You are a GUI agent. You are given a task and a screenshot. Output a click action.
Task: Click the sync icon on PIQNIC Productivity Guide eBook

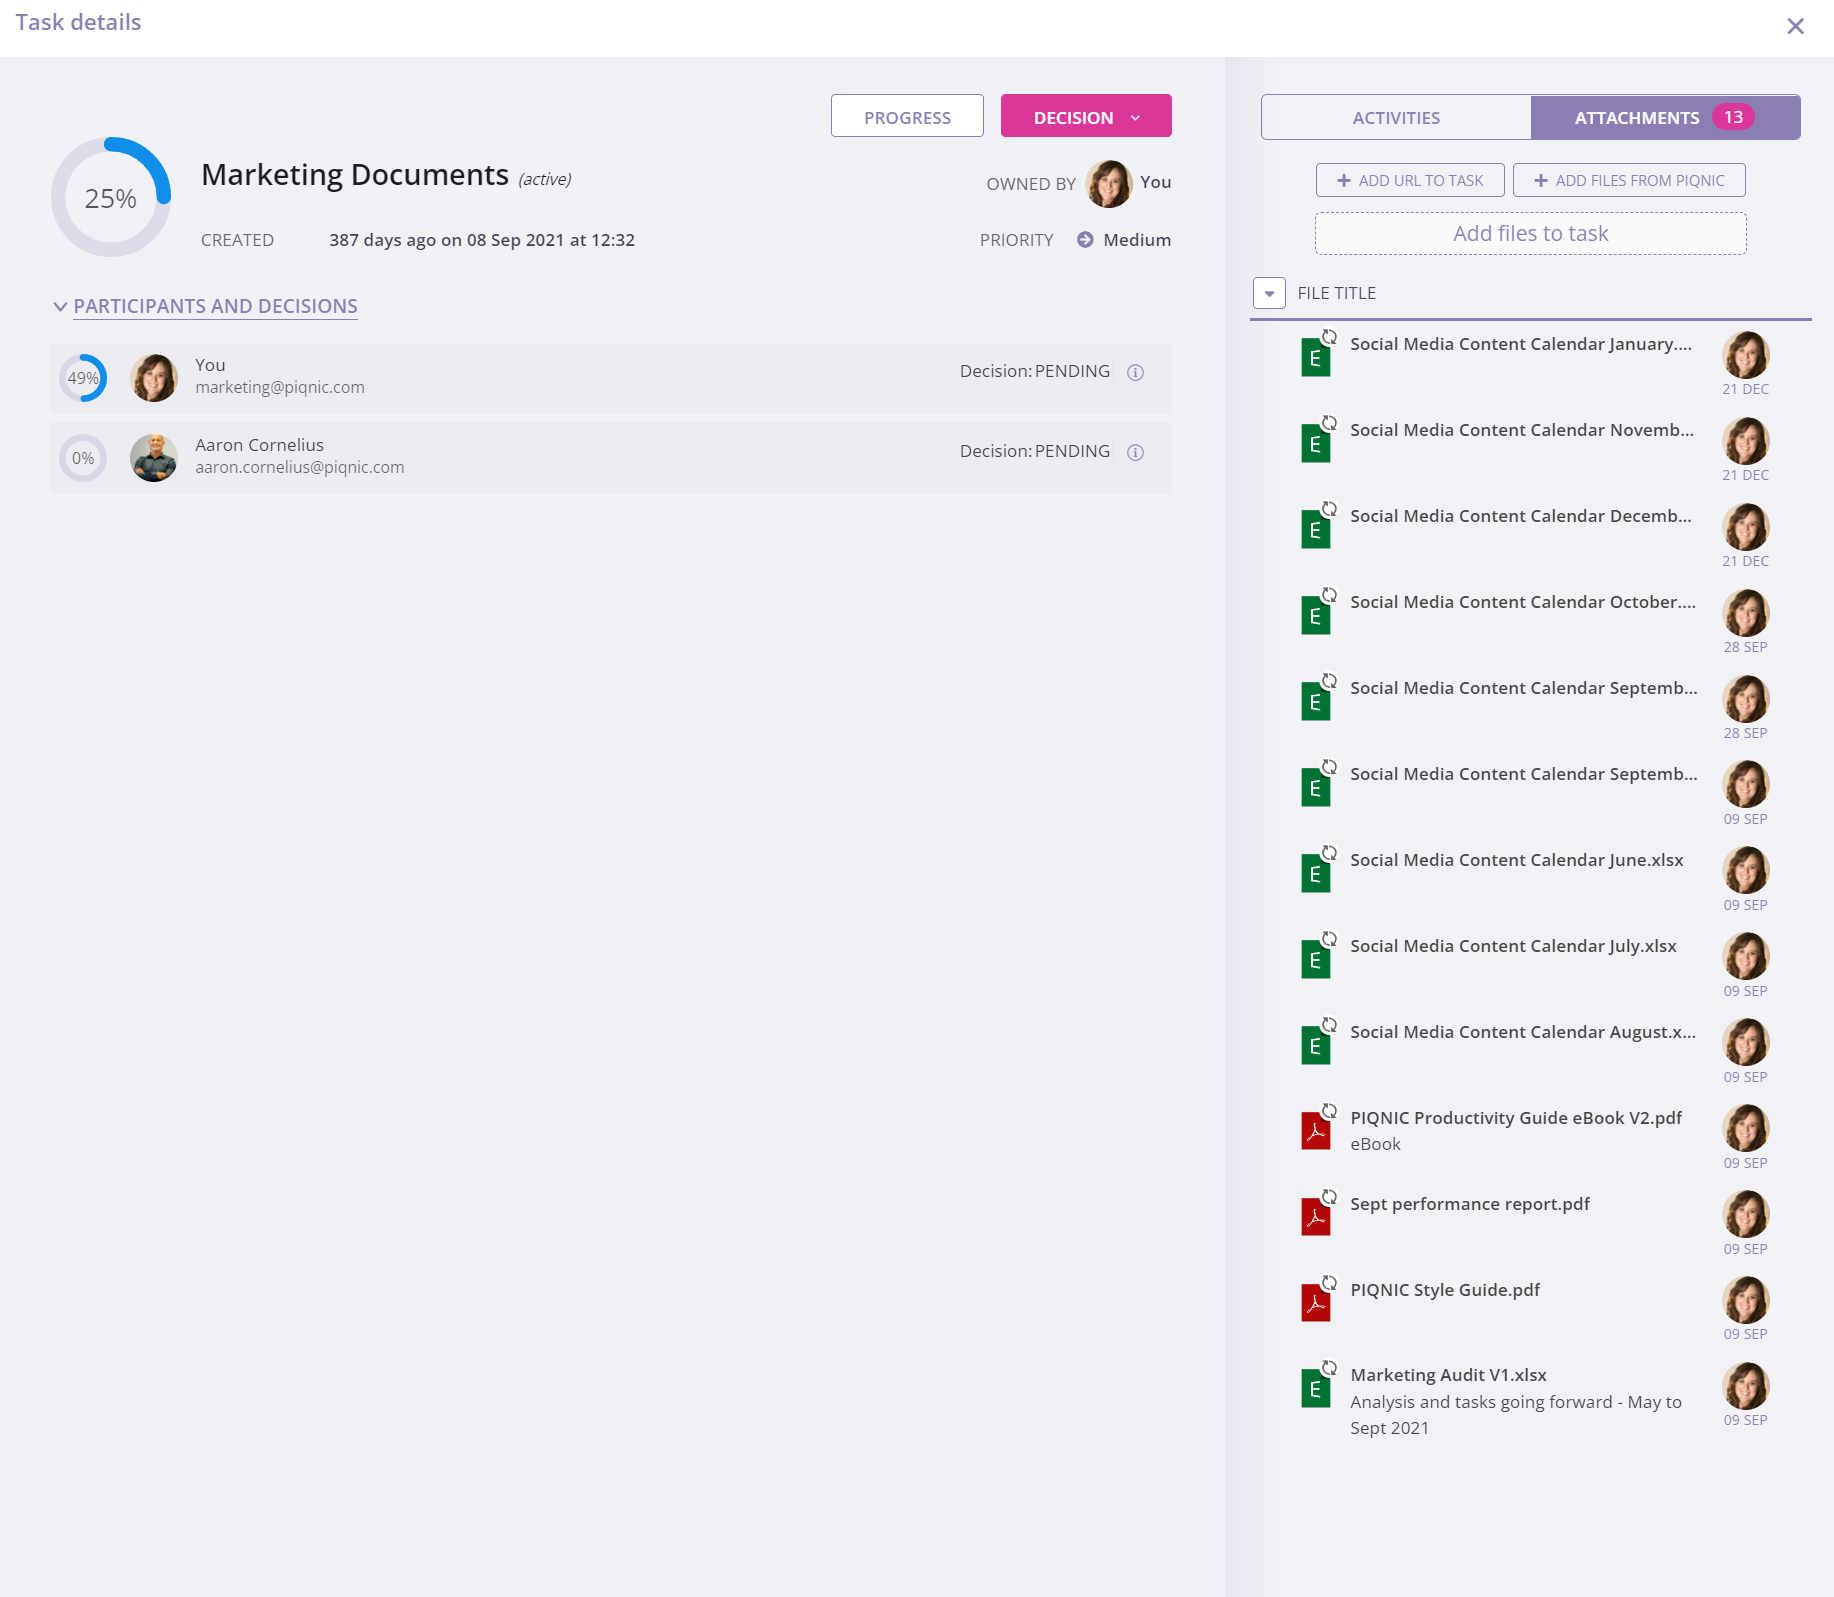(x=1329, y=1111)
